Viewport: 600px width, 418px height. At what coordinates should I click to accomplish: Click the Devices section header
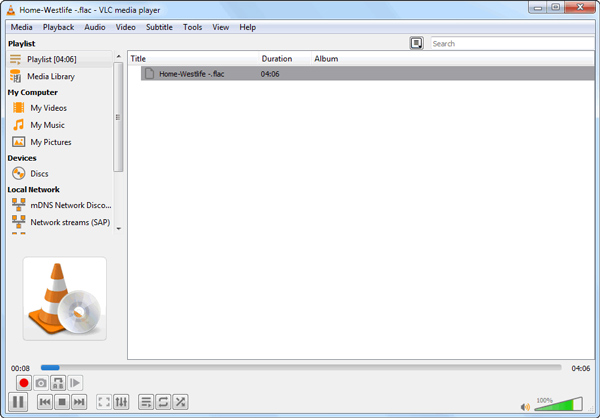point(22,158)
